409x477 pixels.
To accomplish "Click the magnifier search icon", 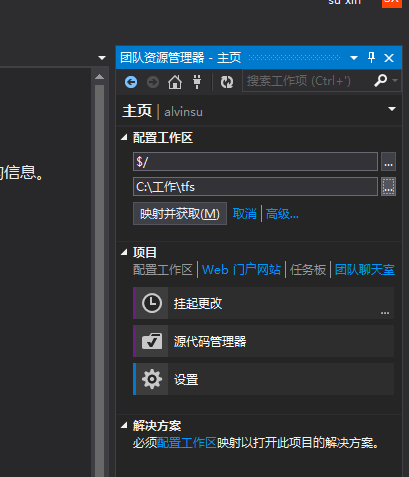I will (380, 80).
